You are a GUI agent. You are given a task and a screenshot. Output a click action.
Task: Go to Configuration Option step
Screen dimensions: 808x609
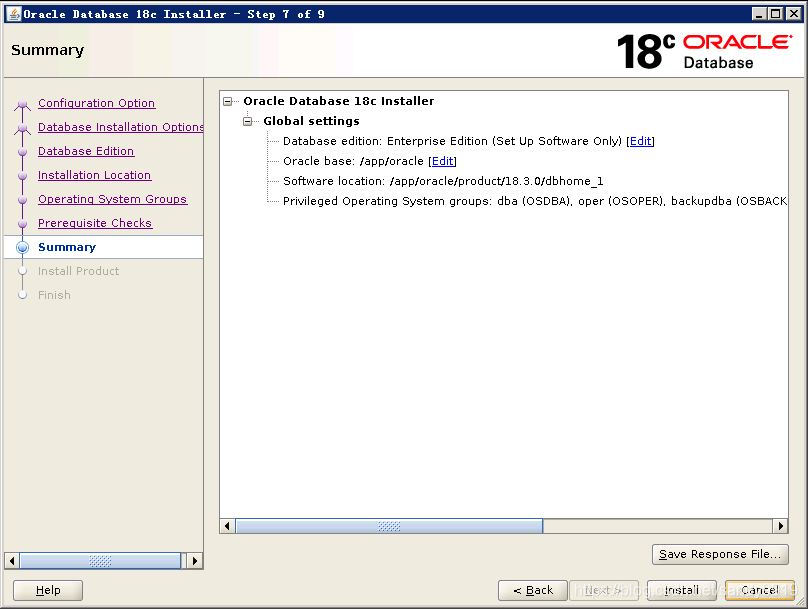tap(96, 103)
